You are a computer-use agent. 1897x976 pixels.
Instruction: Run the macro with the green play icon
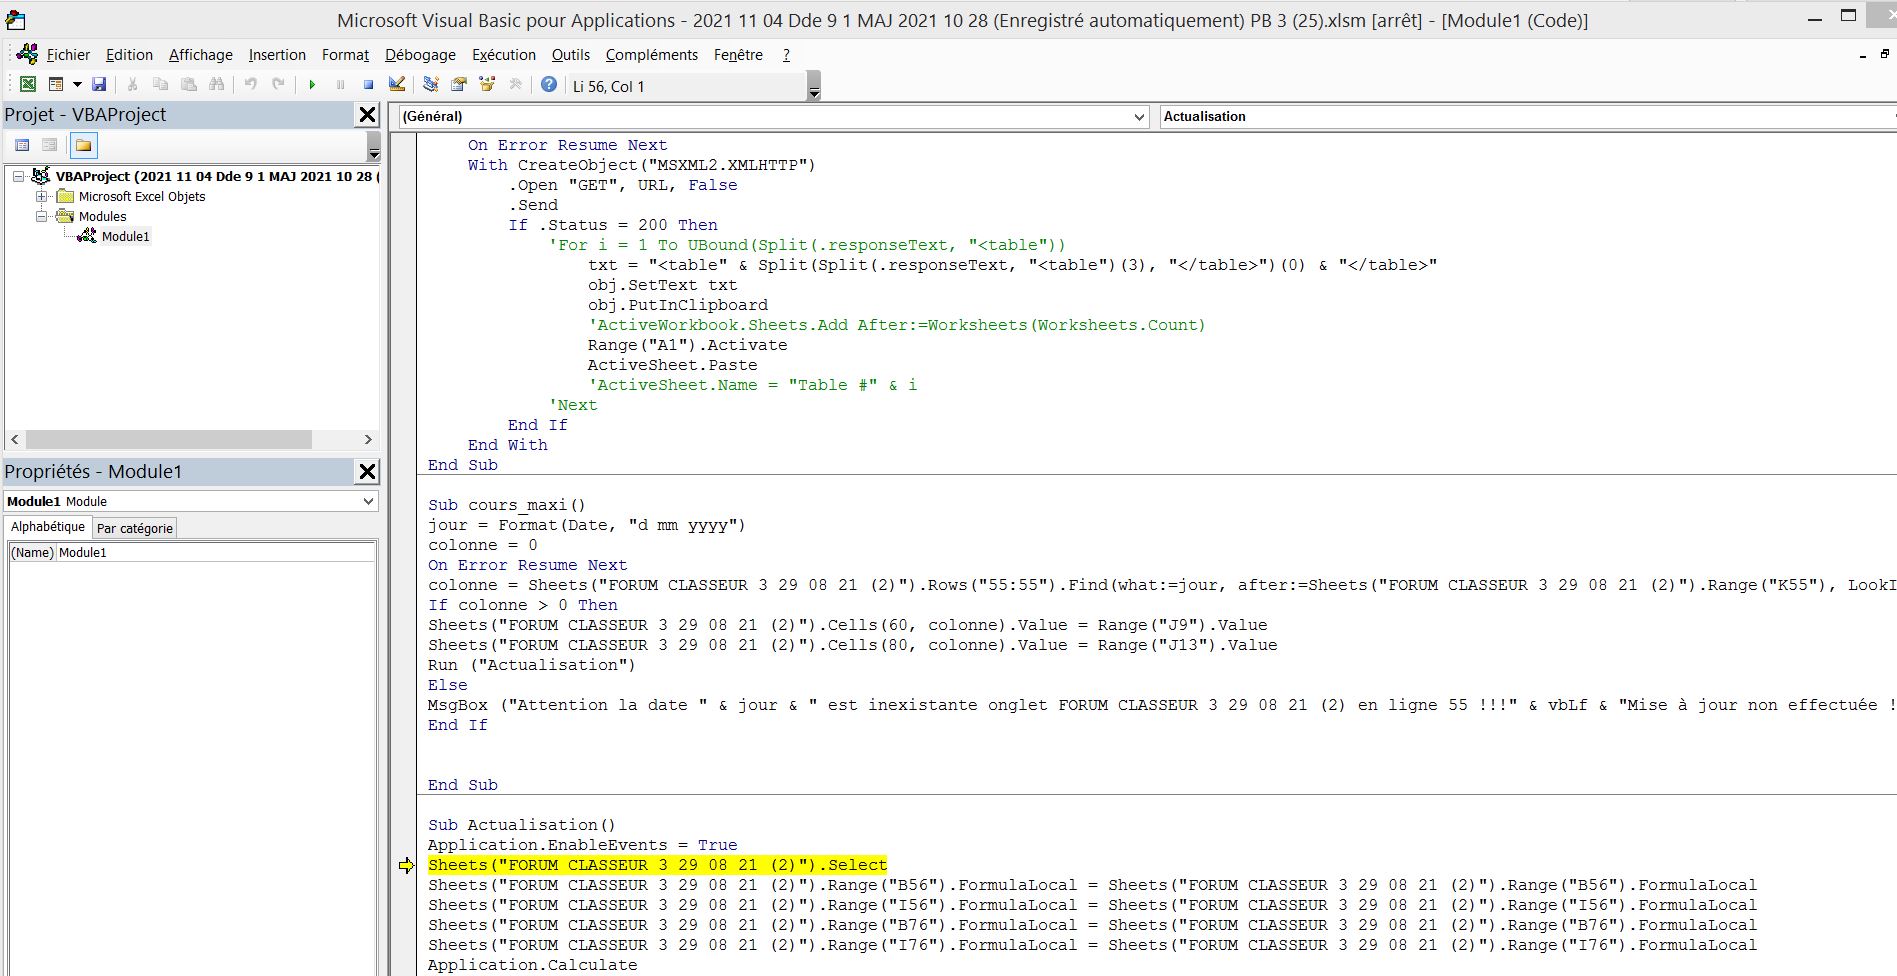pyautogui.click(x=312, y=85)
